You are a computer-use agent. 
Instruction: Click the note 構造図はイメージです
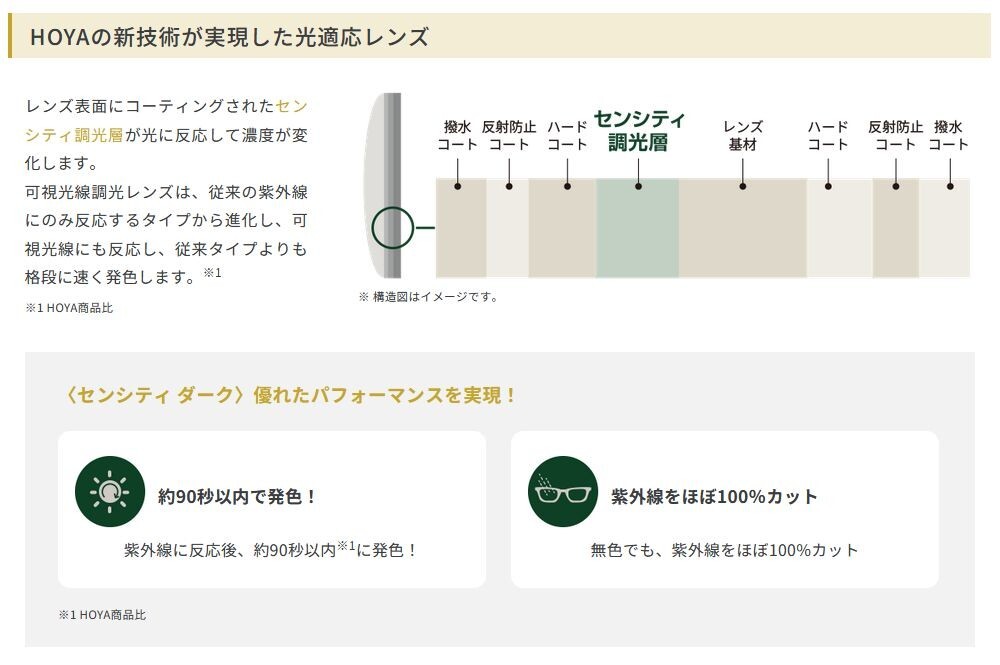[429, 296]
